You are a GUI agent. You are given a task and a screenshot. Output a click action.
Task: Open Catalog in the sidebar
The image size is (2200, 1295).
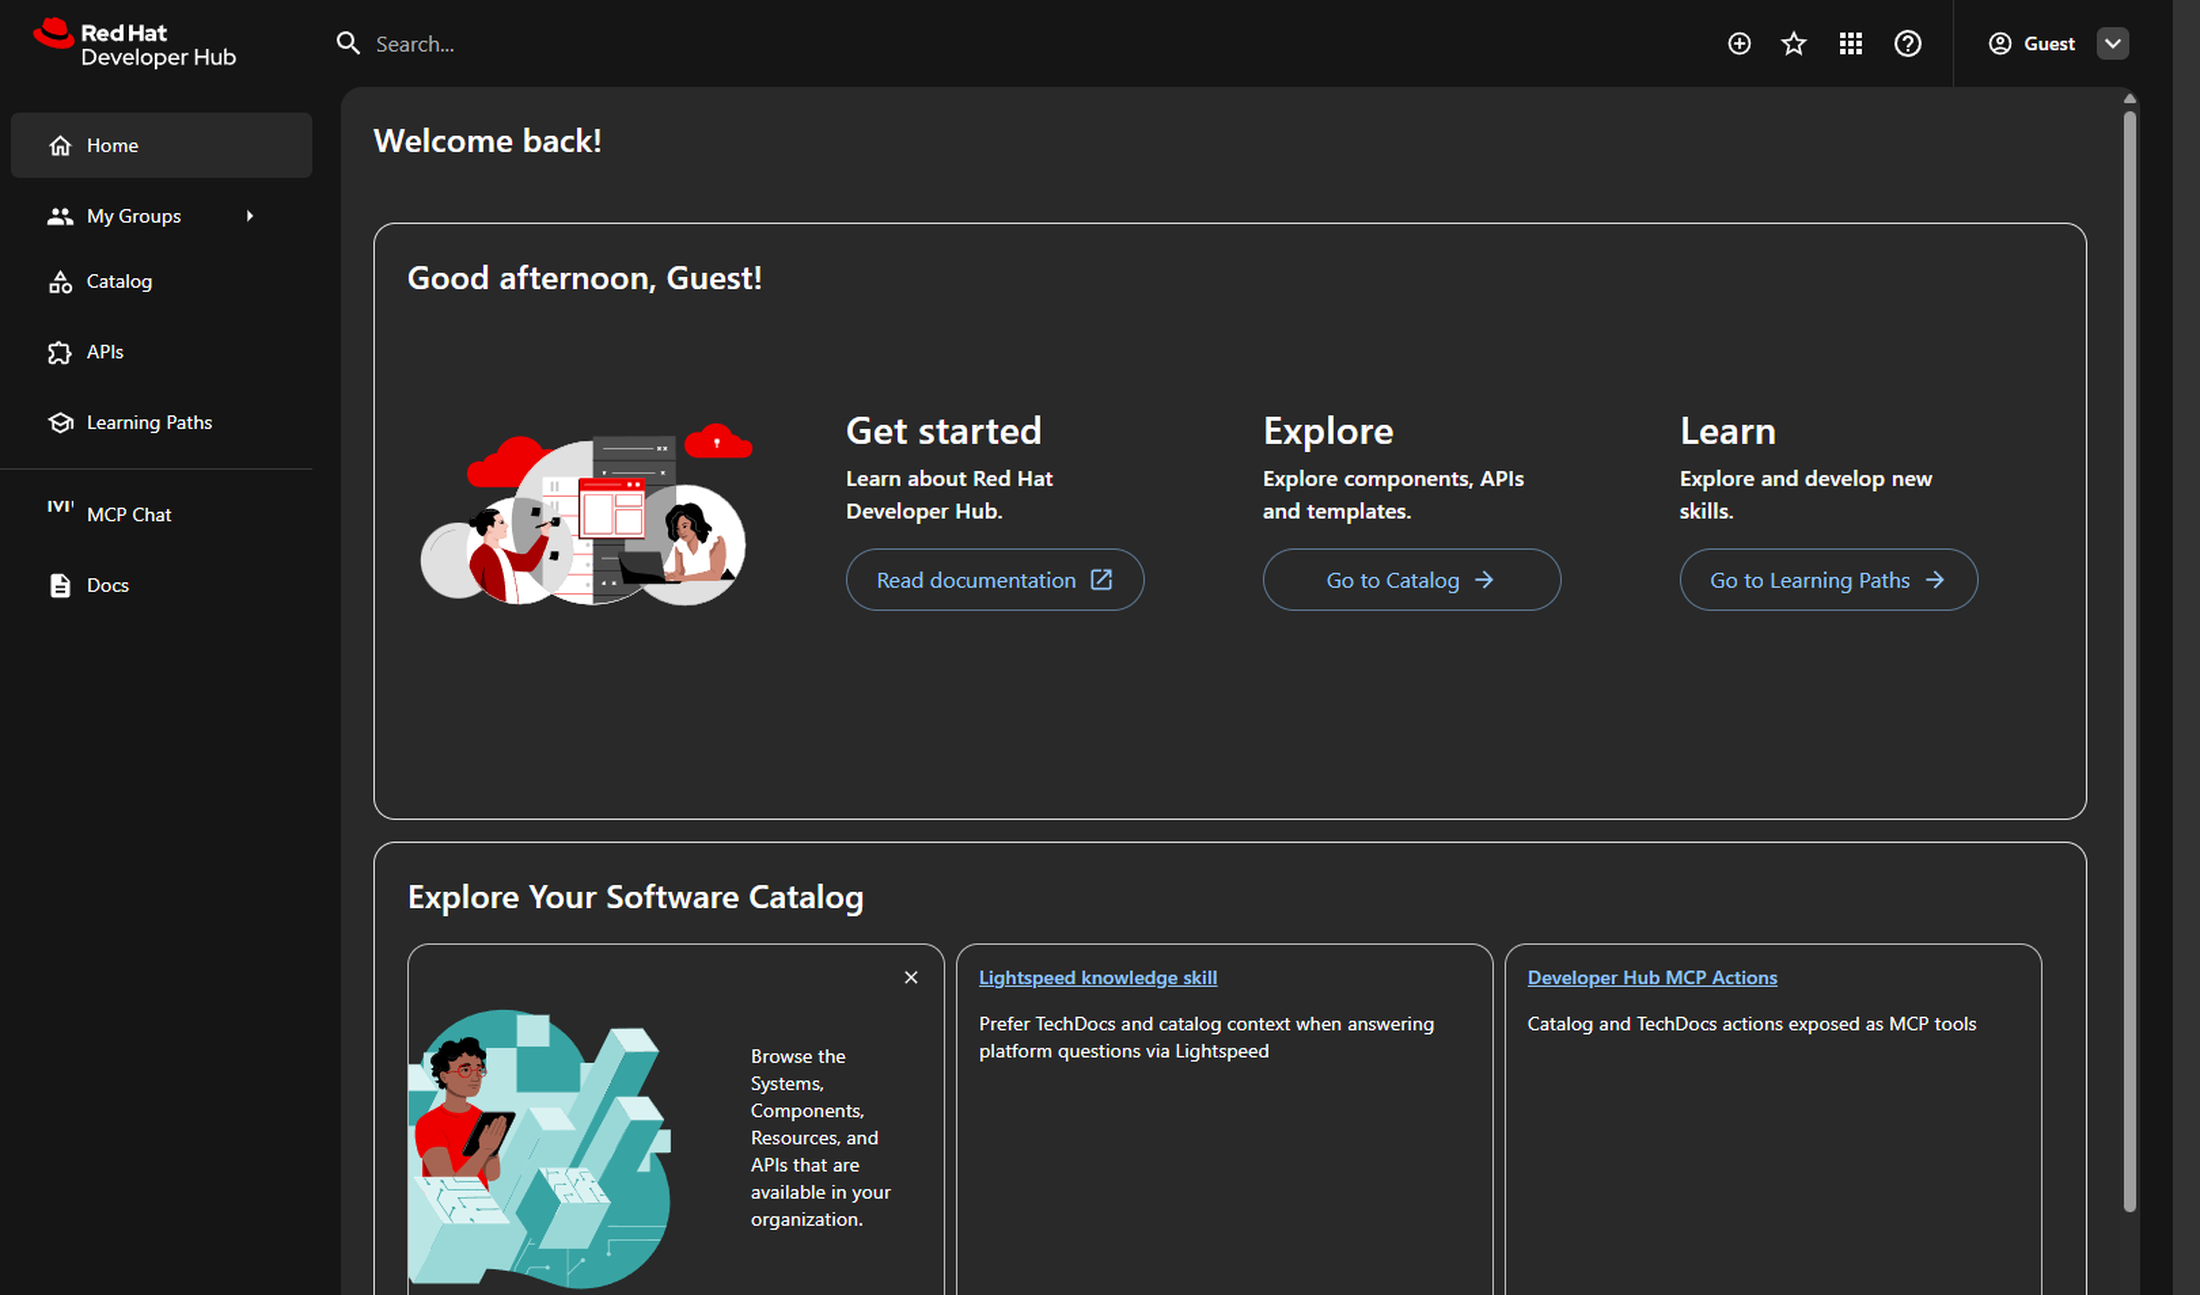[x=162, y=282]
